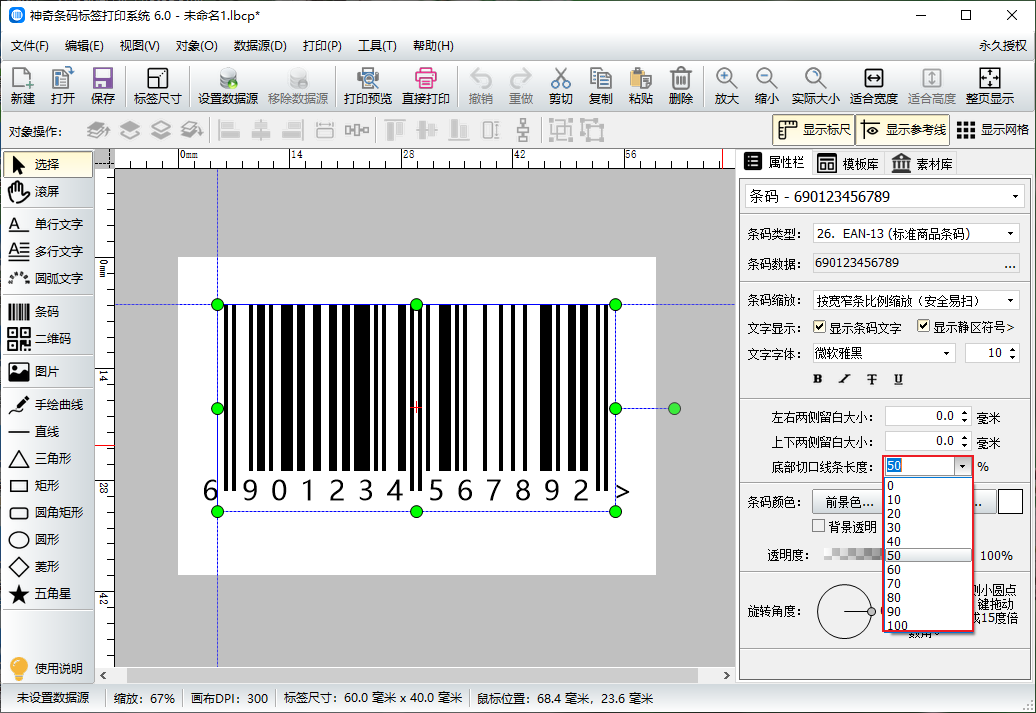
Task: Toggle 显示条码文字 checkbox
Action: click(x=819, y=326)
